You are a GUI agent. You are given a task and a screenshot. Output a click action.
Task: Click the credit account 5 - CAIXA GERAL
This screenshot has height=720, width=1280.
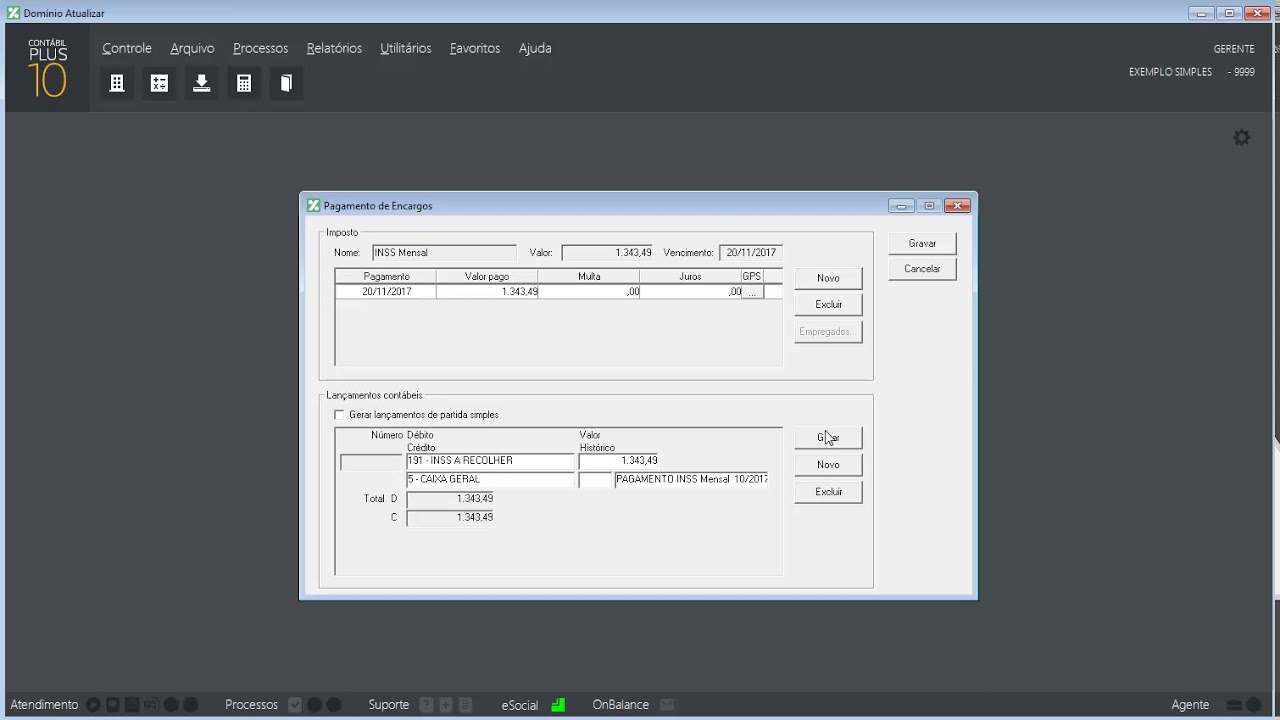point(490,480)
